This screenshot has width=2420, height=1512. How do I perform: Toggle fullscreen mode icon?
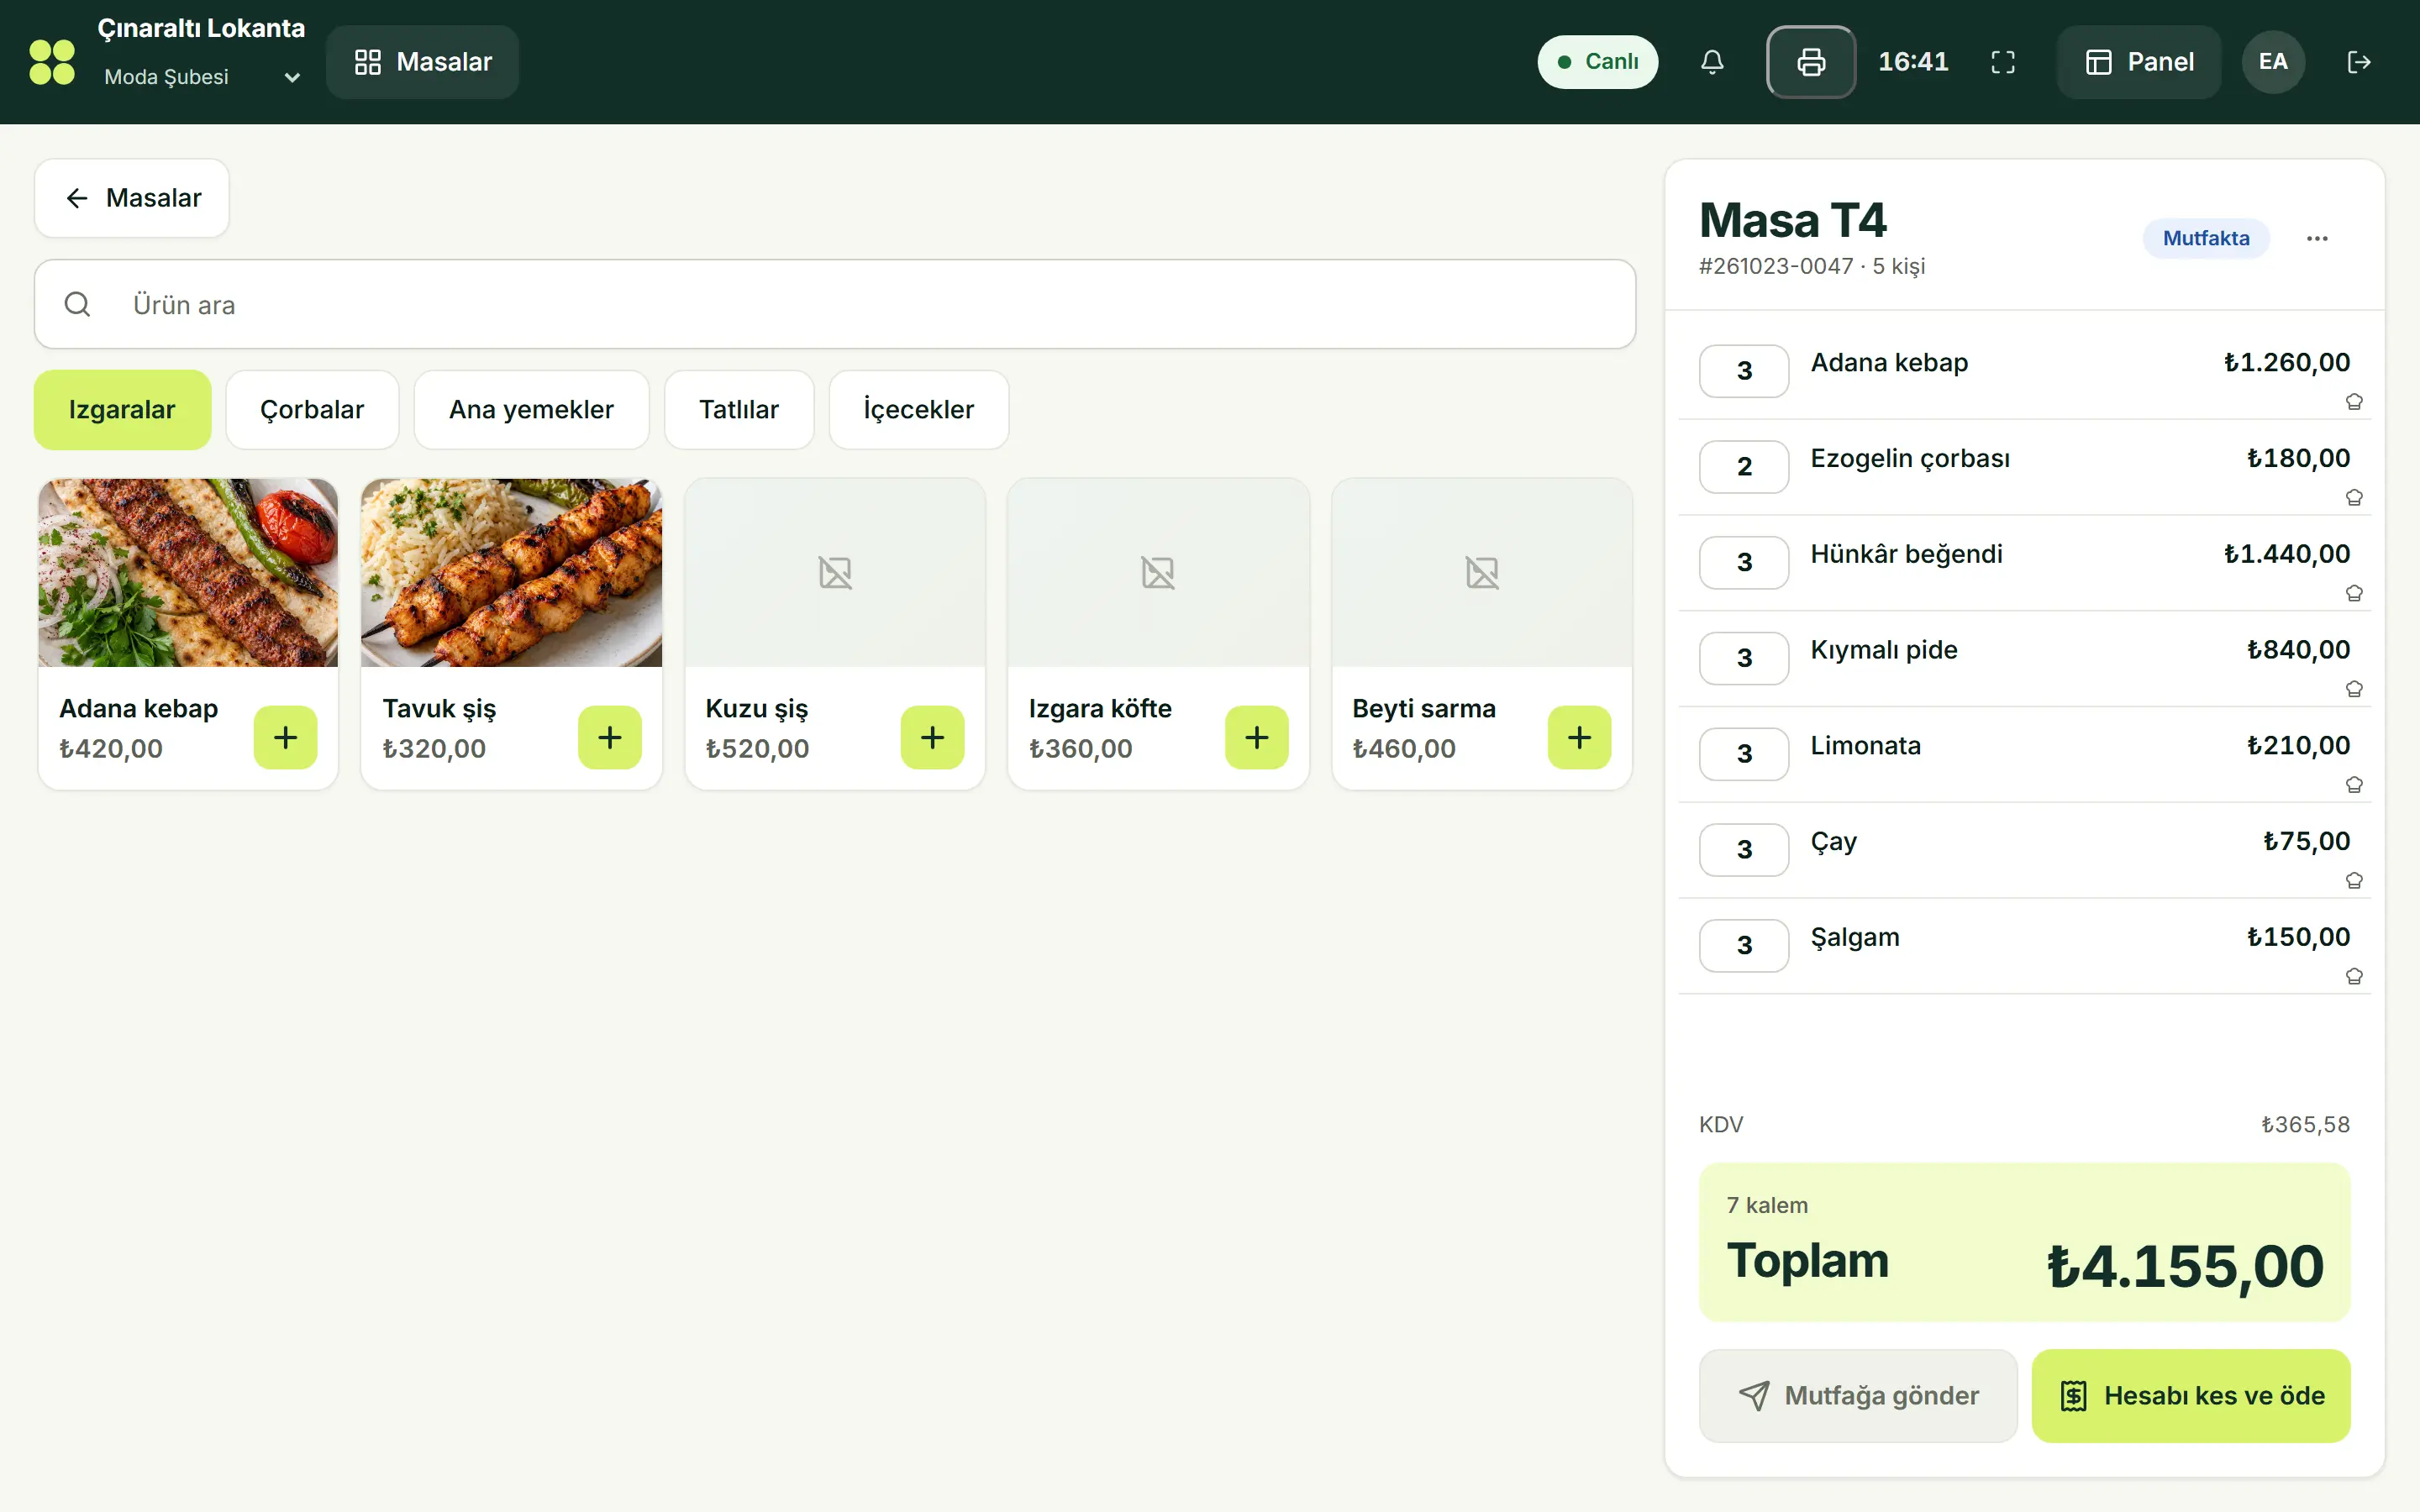2003,62
